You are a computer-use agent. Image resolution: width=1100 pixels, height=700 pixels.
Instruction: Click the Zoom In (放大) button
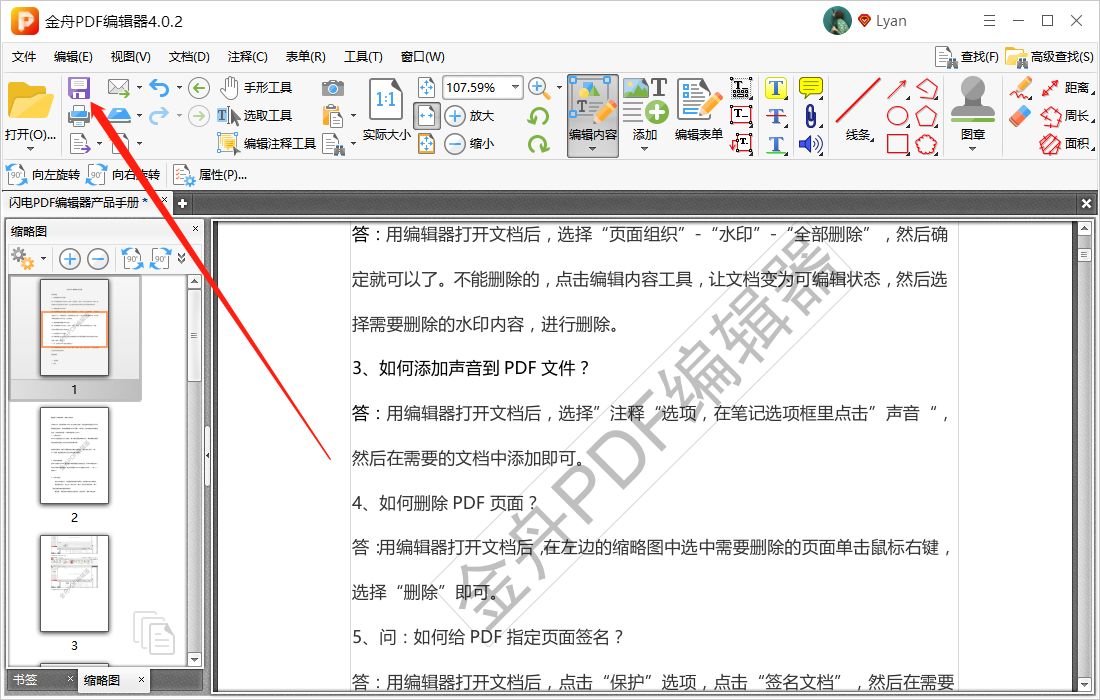pyautogui.click(x=469, y=116)
